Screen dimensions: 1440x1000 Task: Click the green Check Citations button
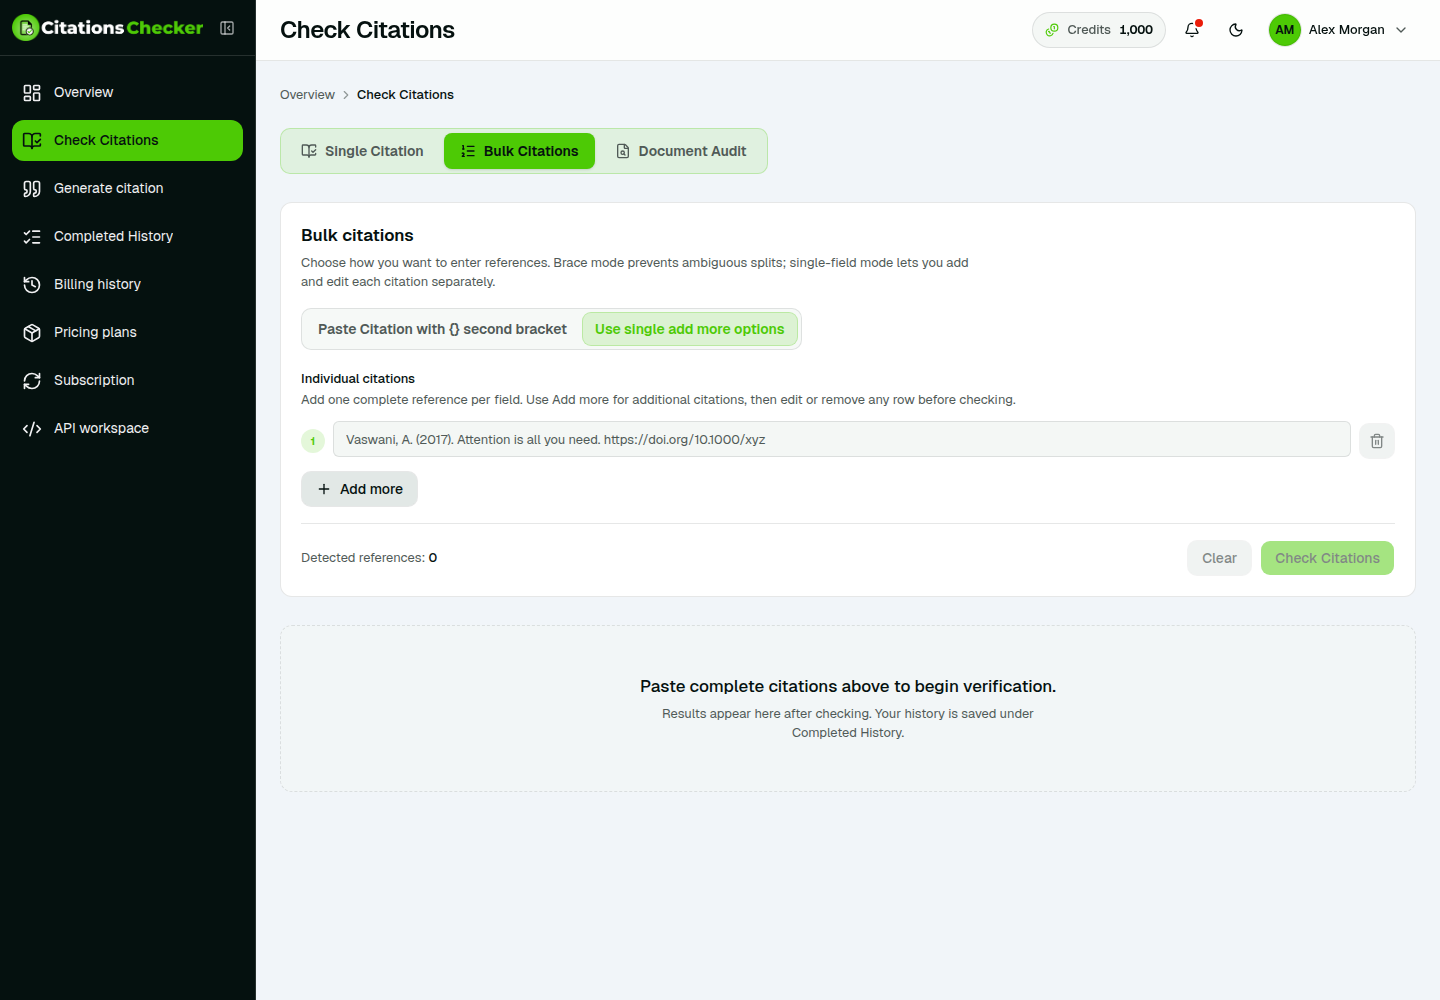point(1327,558)
